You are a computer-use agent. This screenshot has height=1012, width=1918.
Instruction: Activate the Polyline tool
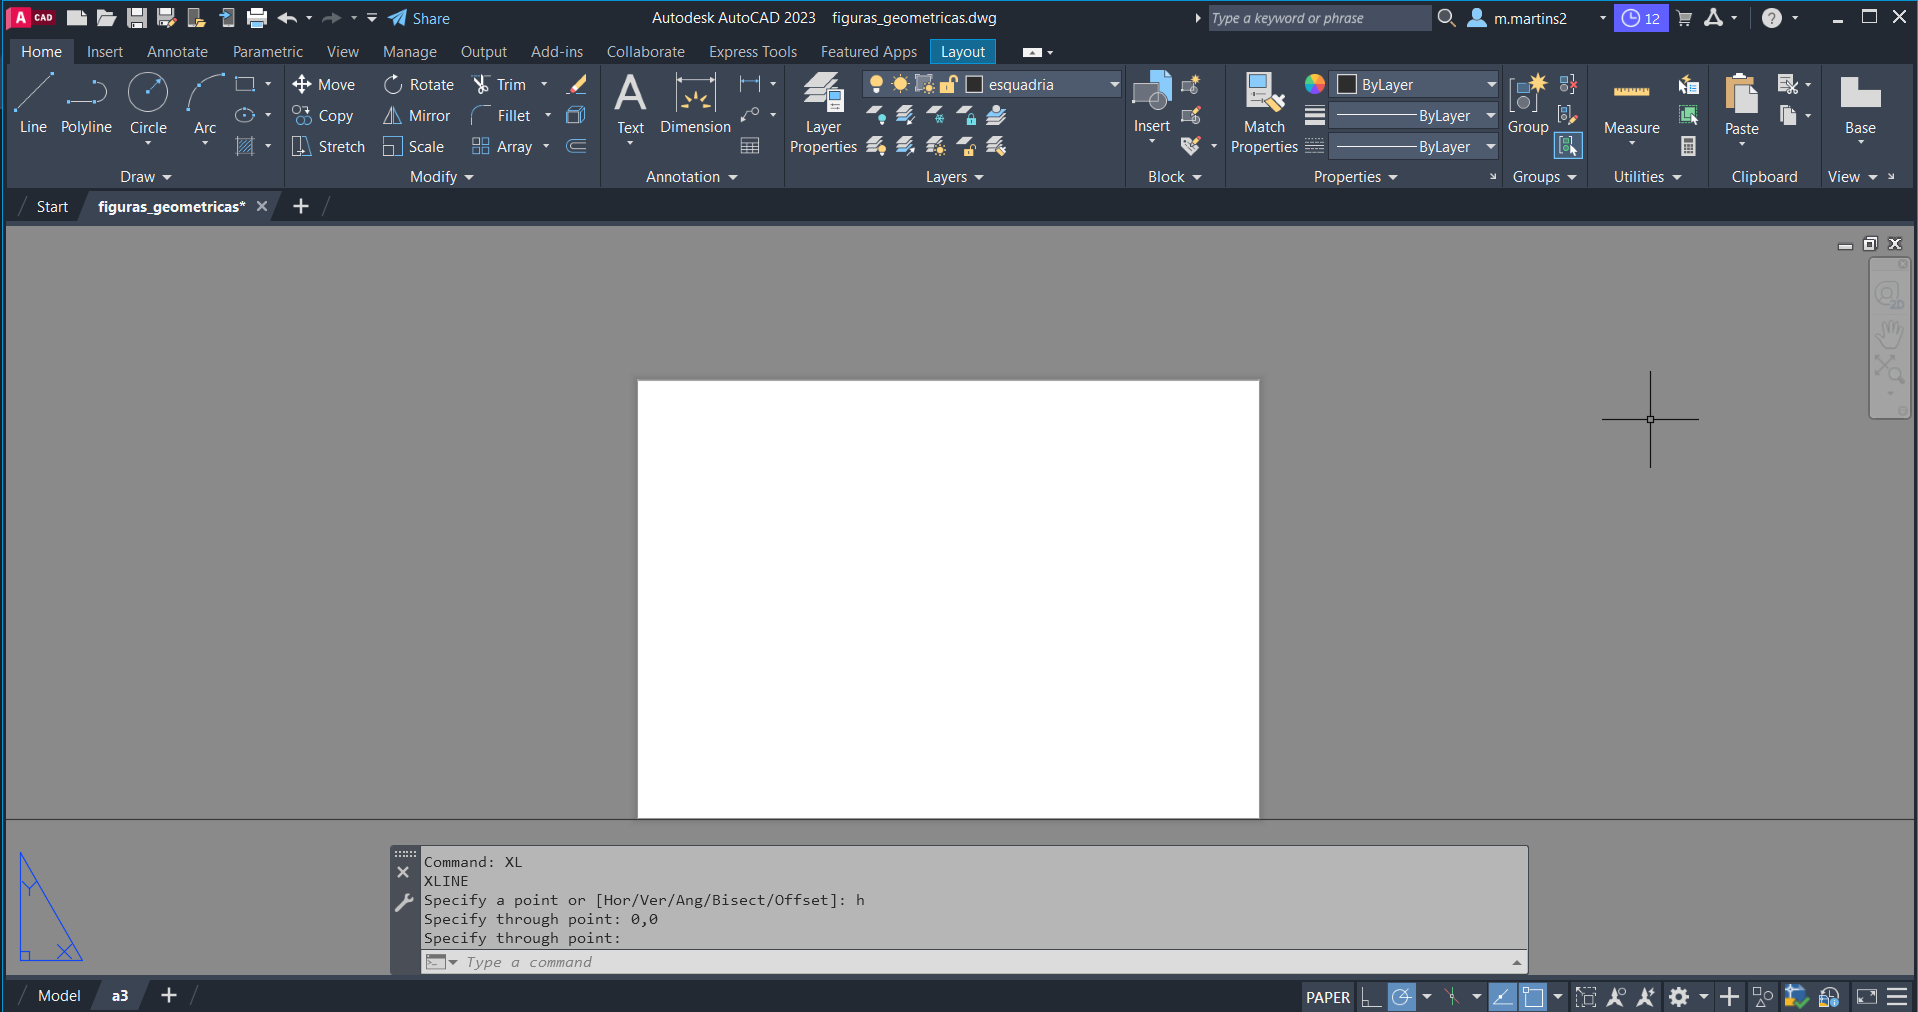[x=86, y=103]
